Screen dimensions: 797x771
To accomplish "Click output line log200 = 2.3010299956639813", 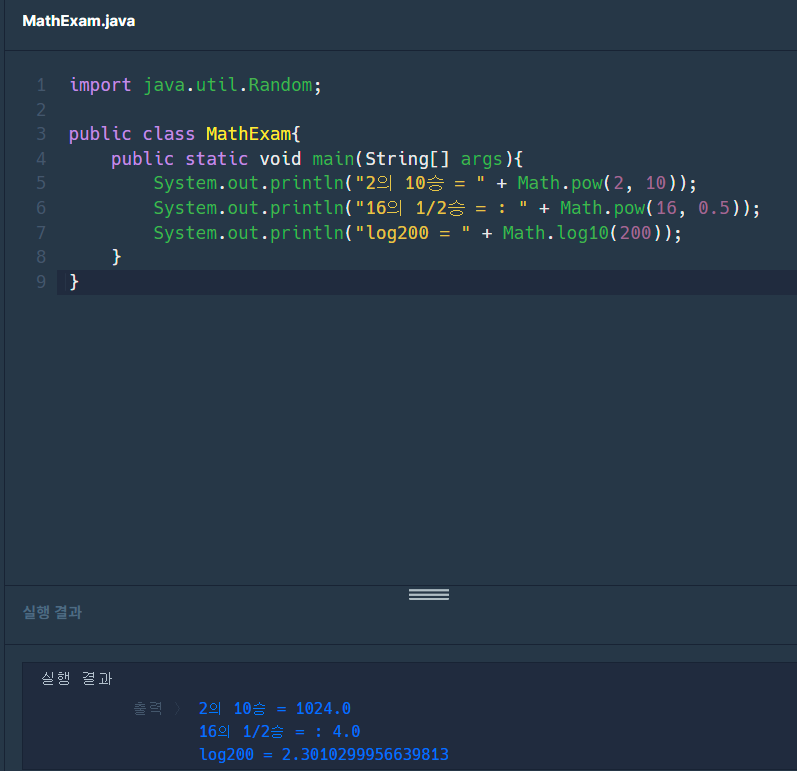I will (x=324, y=754).
